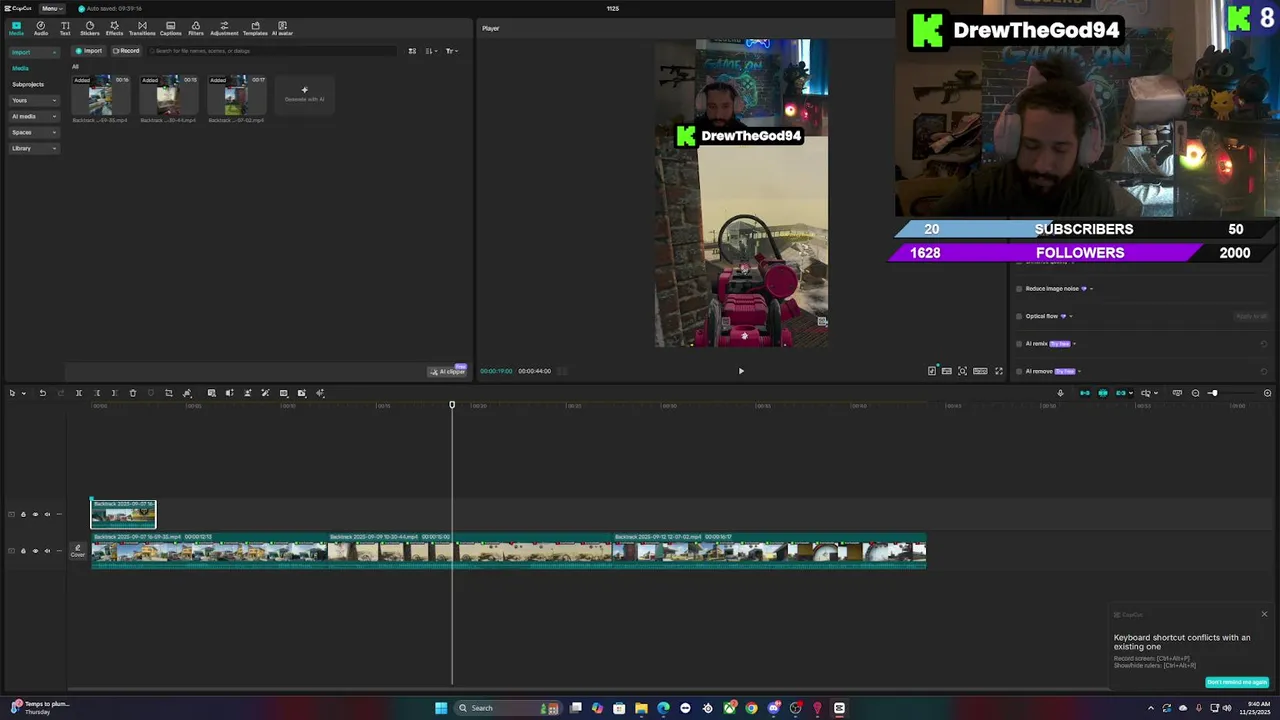This screenshot has height=720, width=1280.
Task: Click Don't remind me again button
Action: coord(1237,682)
